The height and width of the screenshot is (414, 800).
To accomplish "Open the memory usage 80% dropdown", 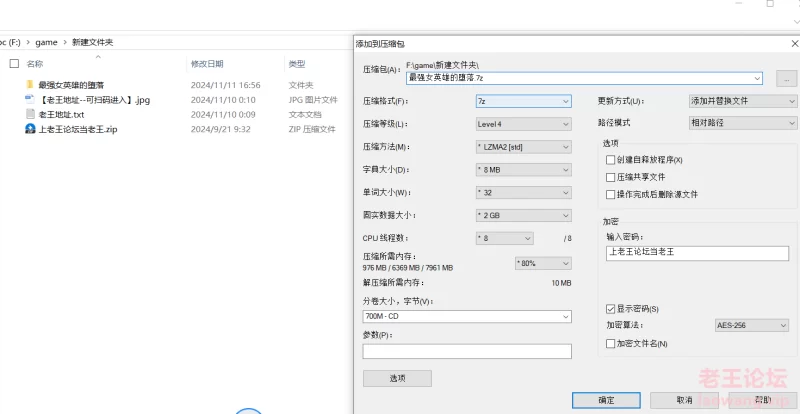I will coord(543,263).
